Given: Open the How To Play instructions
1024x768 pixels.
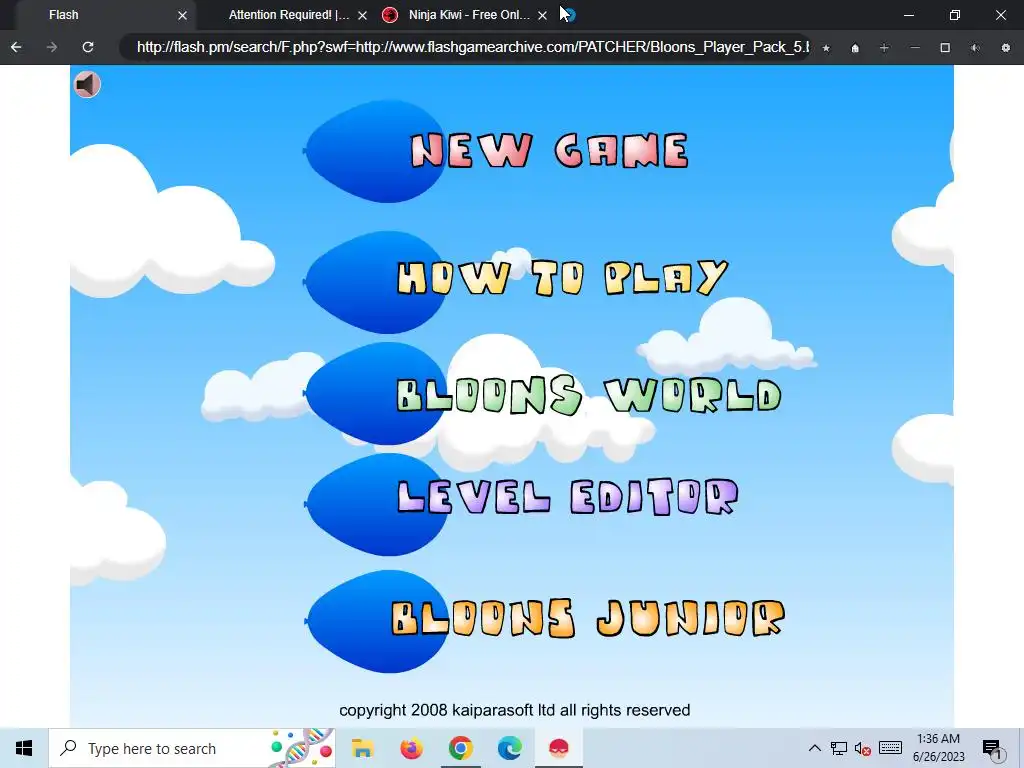Looking at the screenshot, I should pos(562,278).
